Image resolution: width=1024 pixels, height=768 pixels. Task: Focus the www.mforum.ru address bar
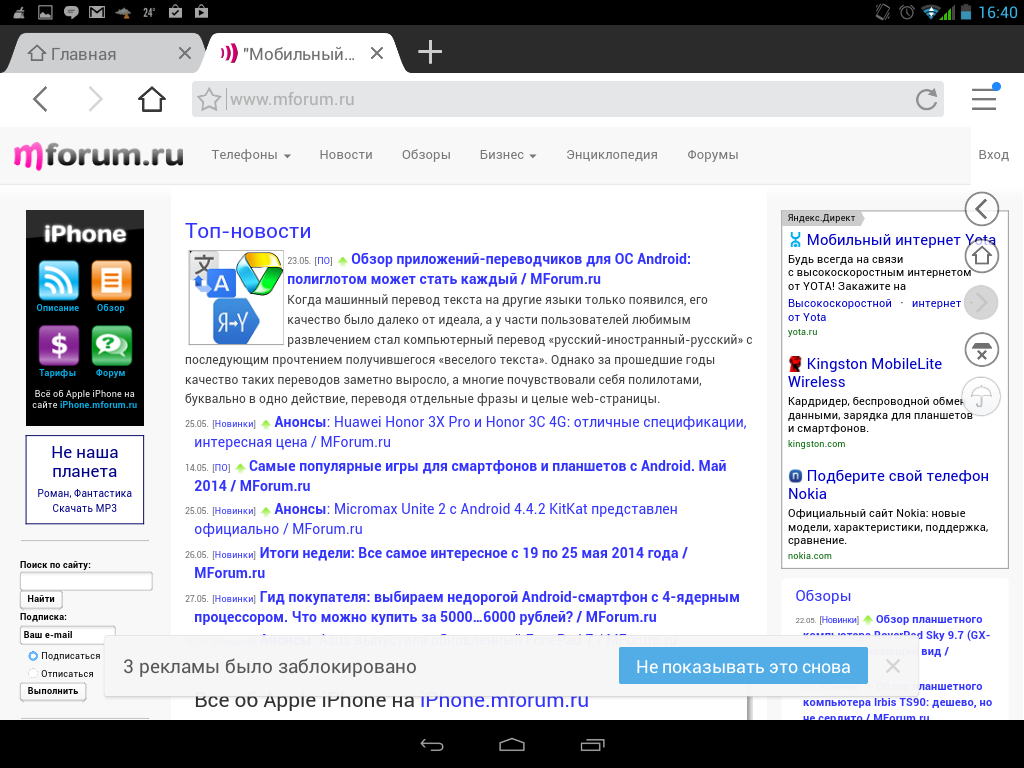click(568, 99)
